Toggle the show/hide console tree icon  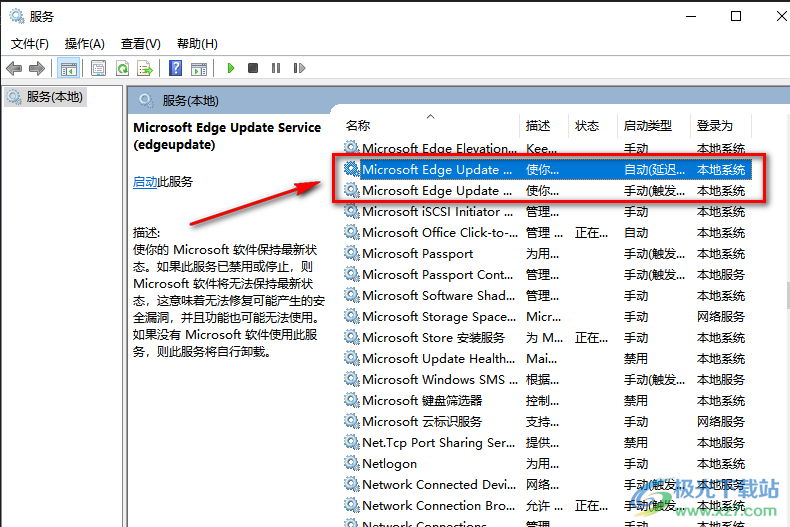(69, 68)
